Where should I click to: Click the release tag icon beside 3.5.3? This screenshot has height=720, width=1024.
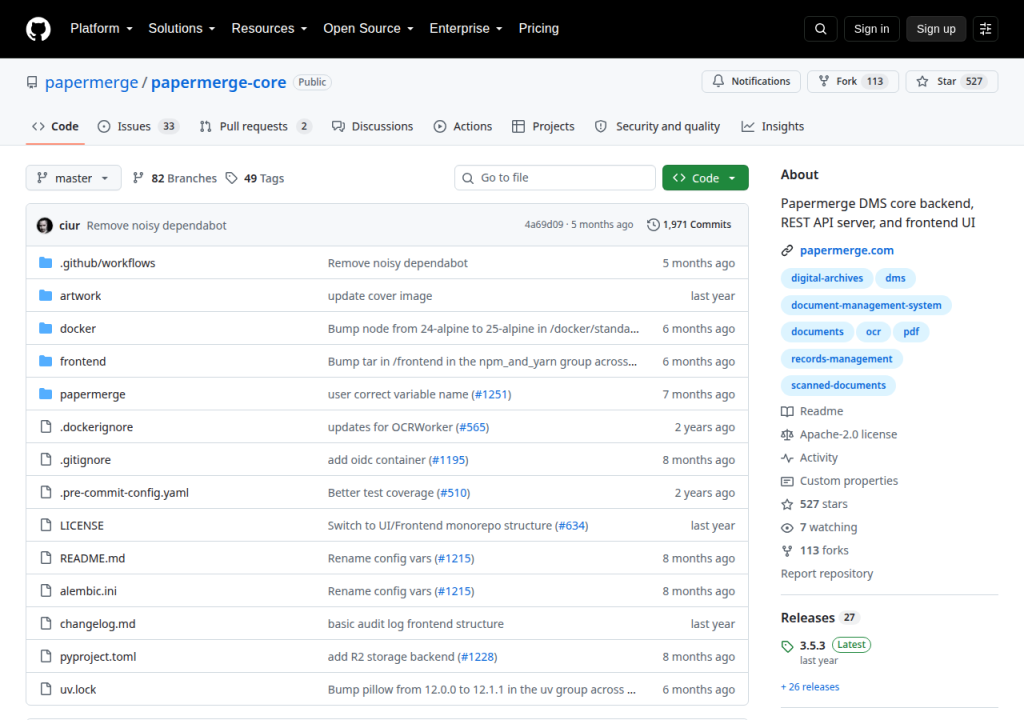coord(787,646)
